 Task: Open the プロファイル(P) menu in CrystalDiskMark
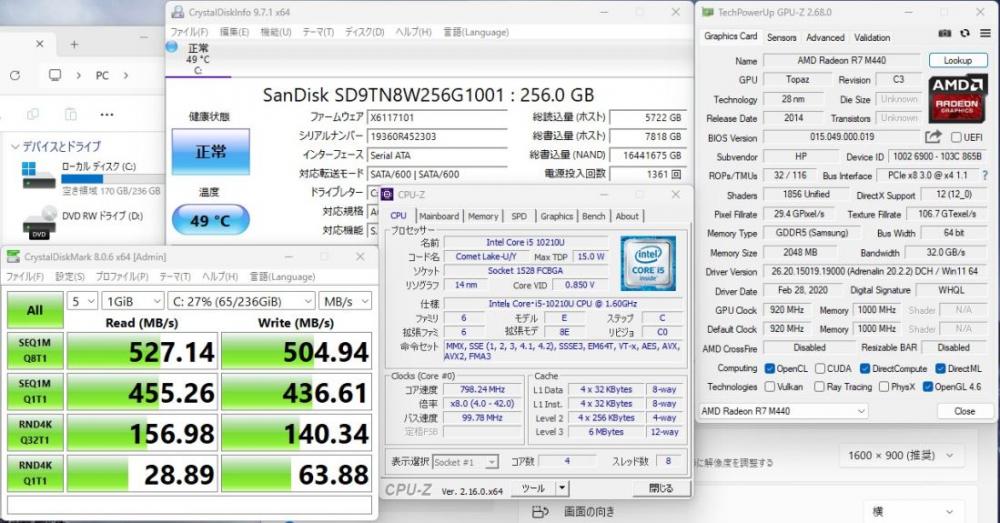click(122, 276)
